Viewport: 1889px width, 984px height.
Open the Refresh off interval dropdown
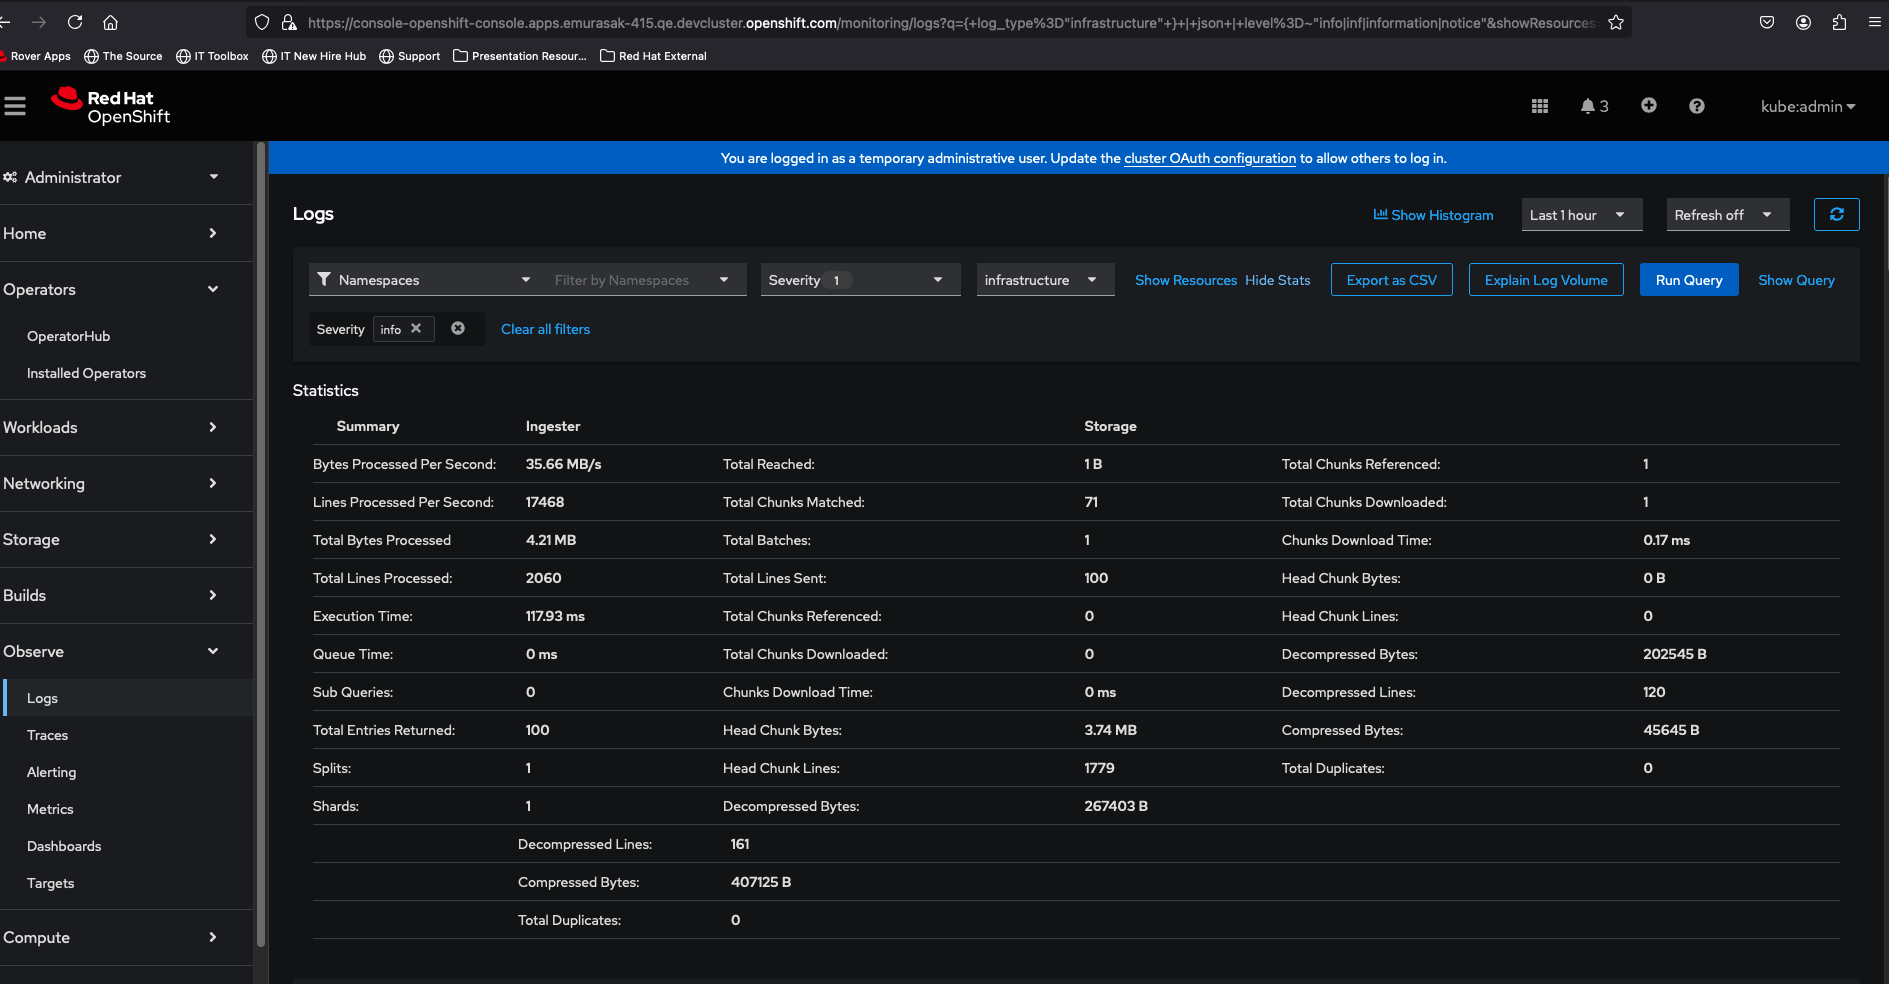(x=1727, y=215)
